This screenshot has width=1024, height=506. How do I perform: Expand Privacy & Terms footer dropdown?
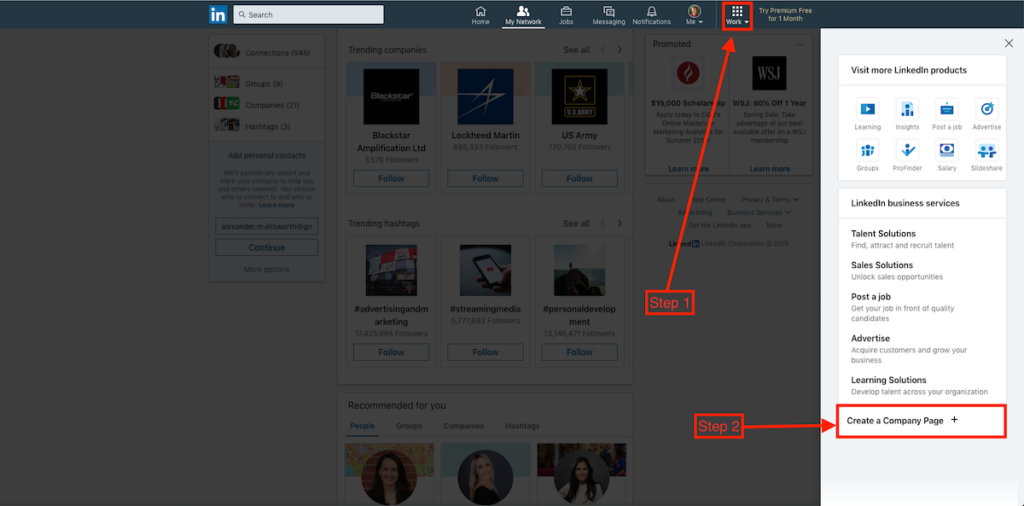(770, 199)
